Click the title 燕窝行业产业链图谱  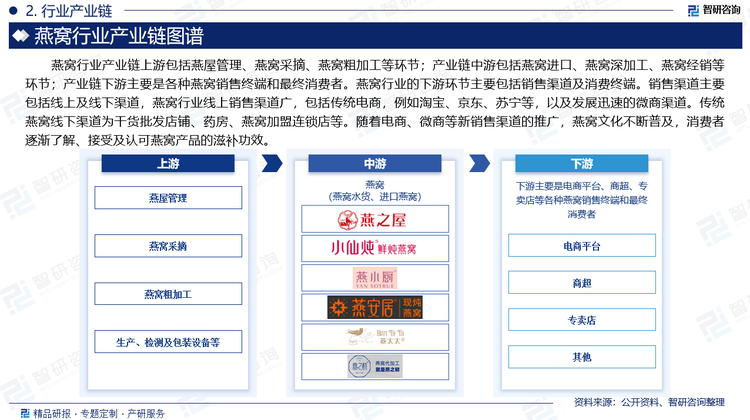point(119,36)
